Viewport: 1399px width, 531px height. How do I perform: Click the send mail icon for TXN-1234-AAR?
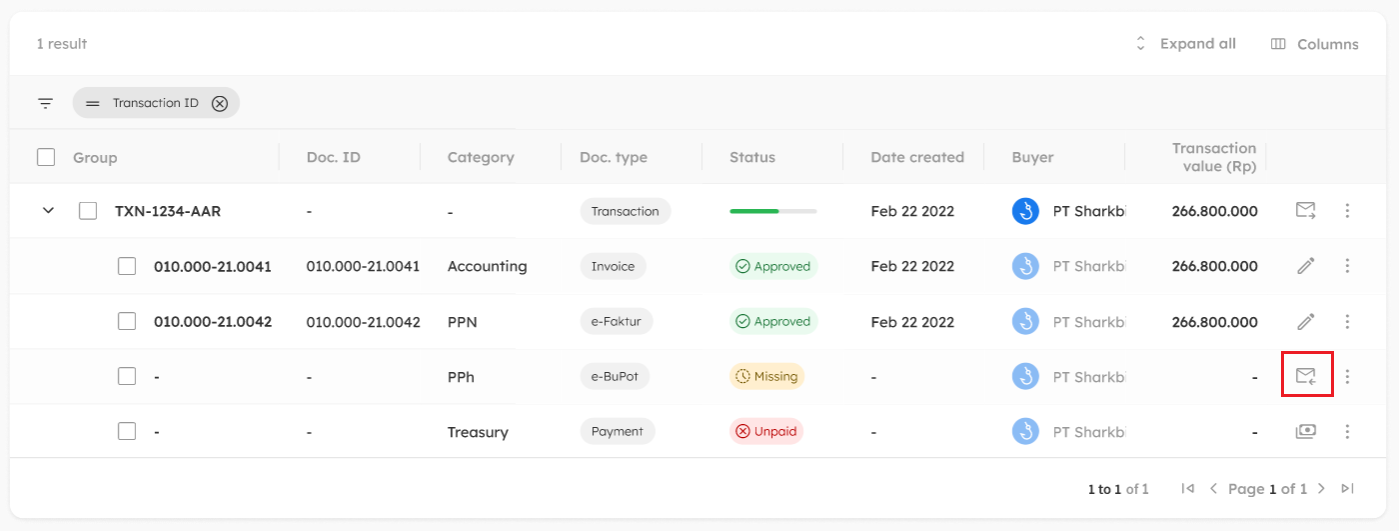(1305, 211)
